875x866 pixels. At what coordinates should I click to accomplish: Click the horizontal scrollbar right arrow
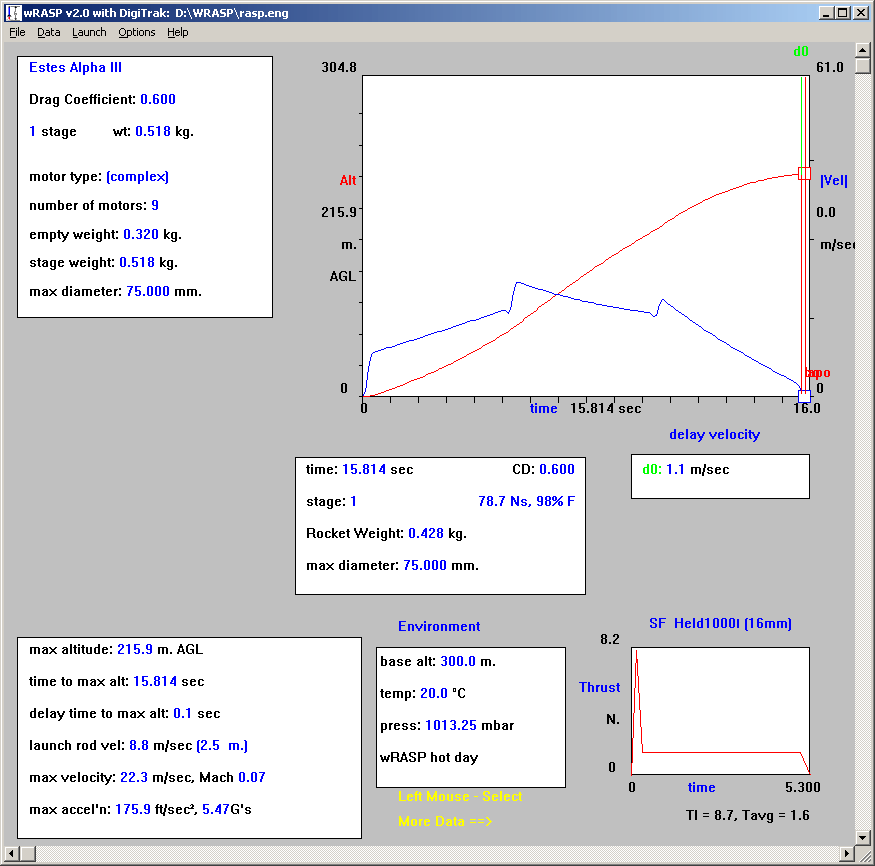tap(847, 853)
